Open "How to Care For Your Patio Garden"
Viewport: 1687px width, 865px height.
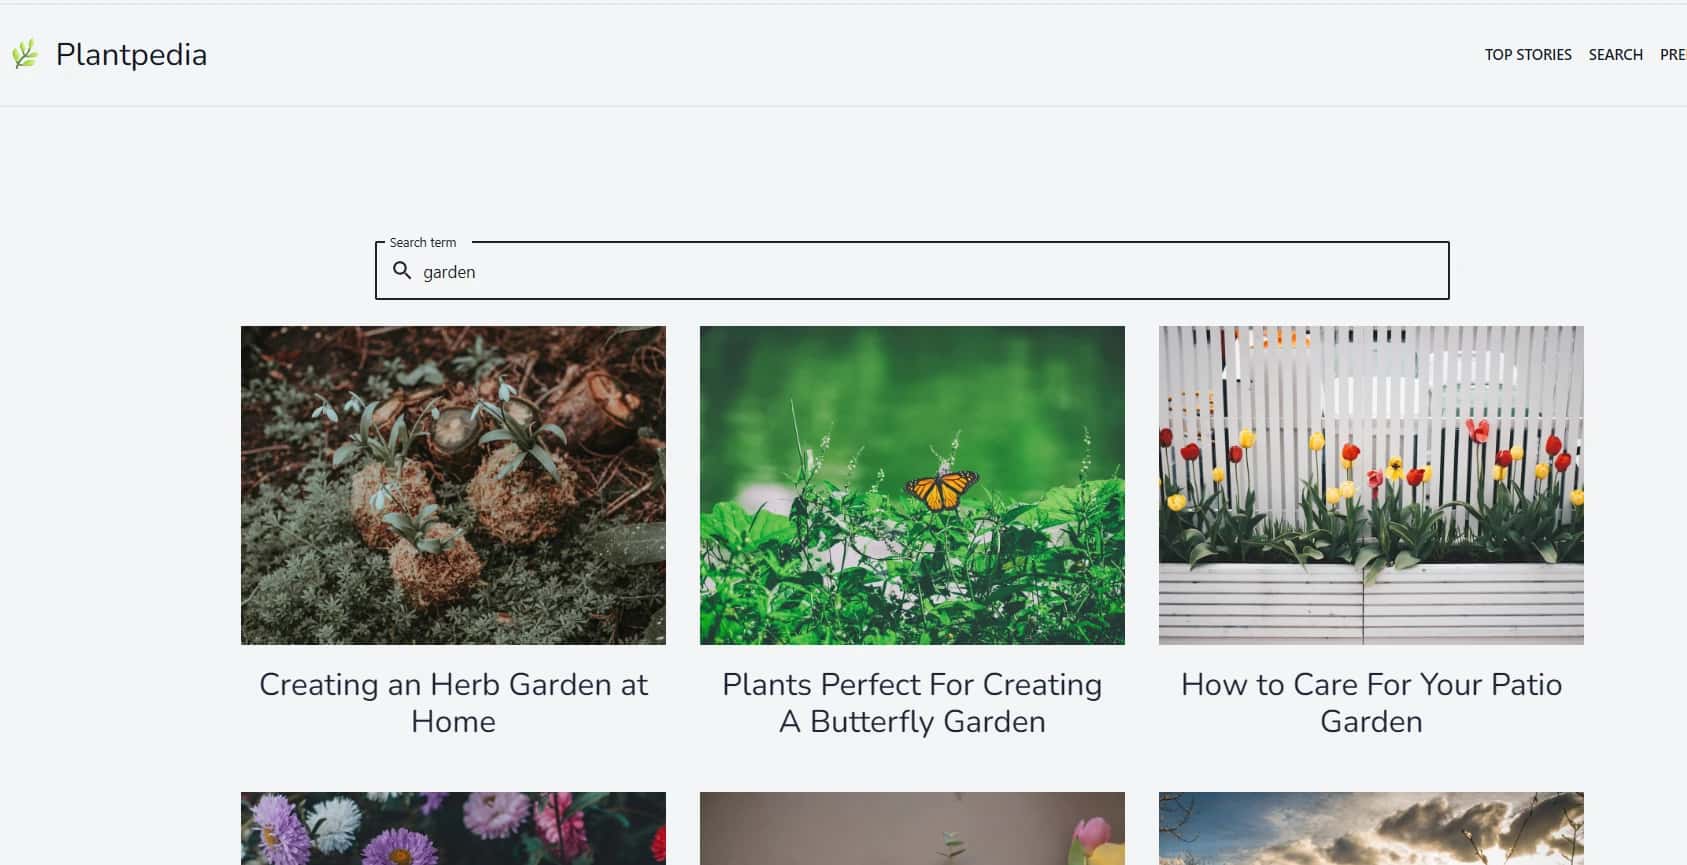[1371, 703]
